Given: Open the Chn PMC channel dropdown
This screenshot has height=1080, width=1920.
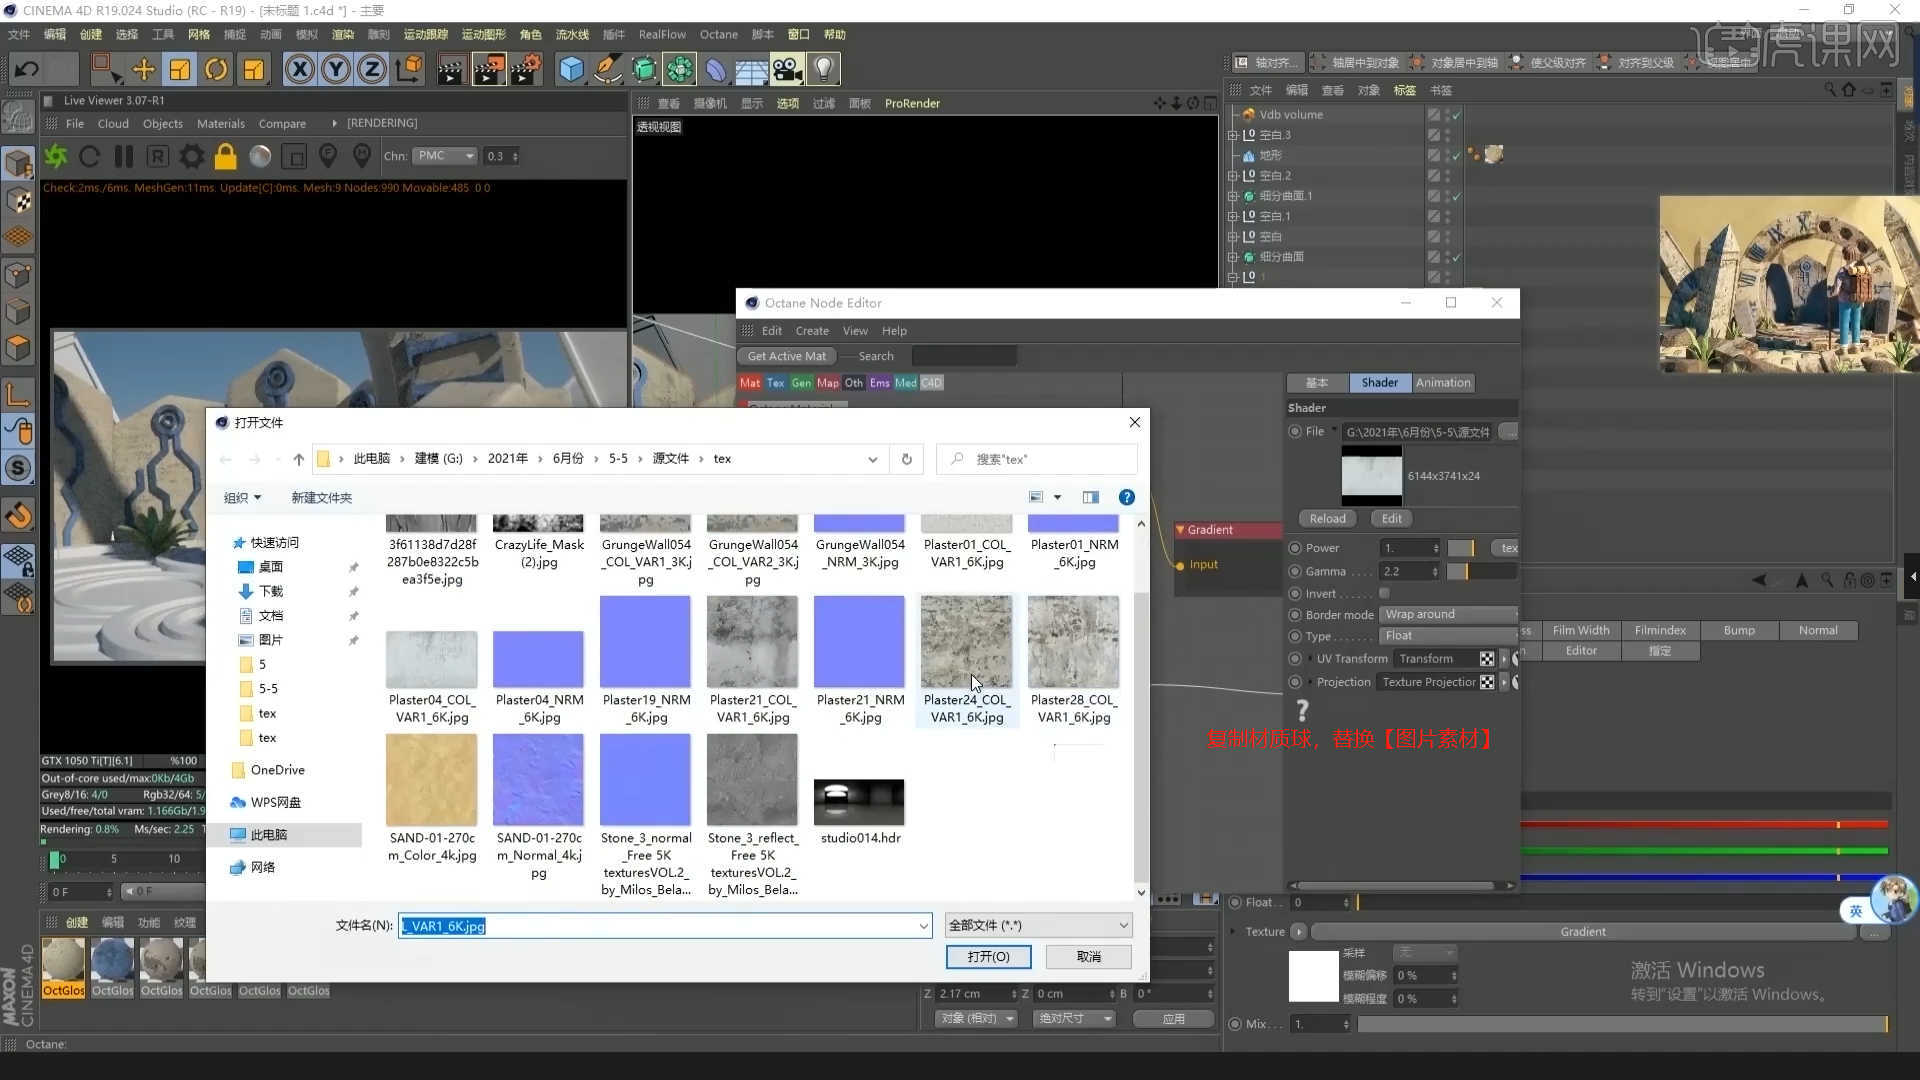Looking at the screenshot, I should [446, 156].
